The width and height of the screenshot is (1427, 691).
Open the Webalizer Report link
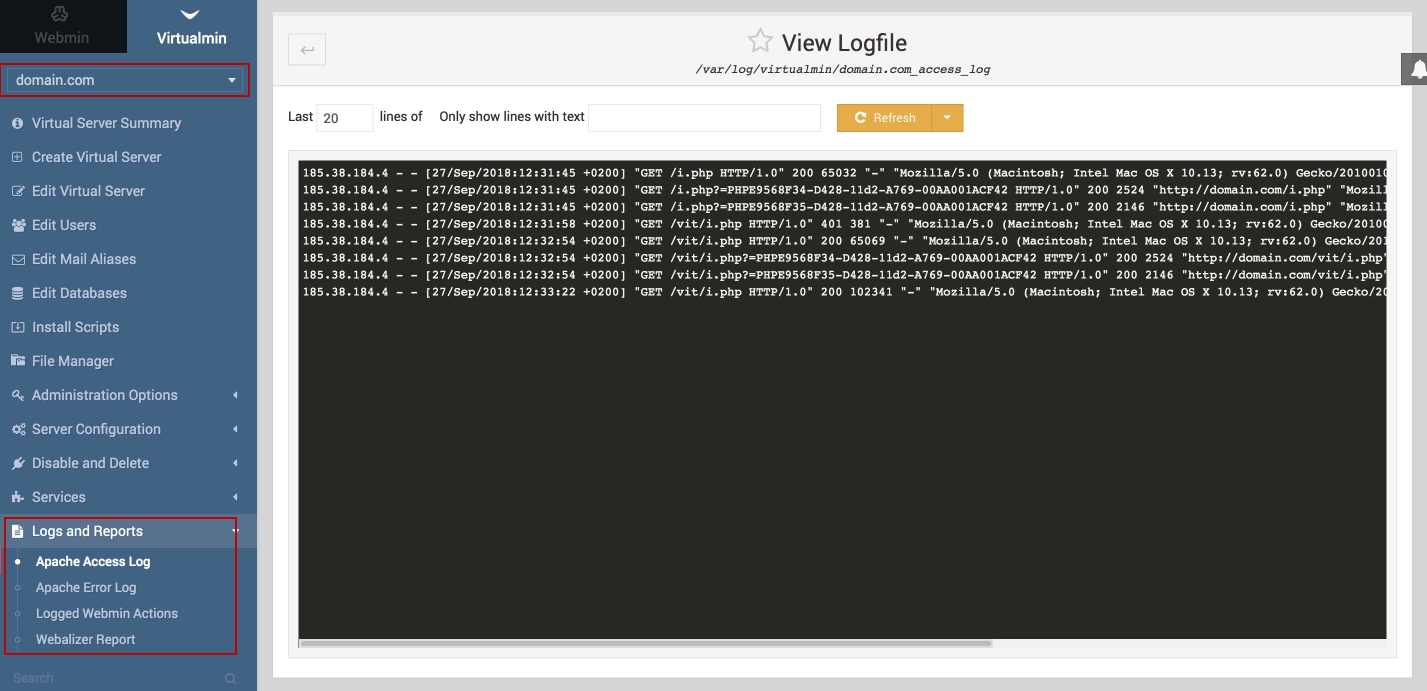86,640
